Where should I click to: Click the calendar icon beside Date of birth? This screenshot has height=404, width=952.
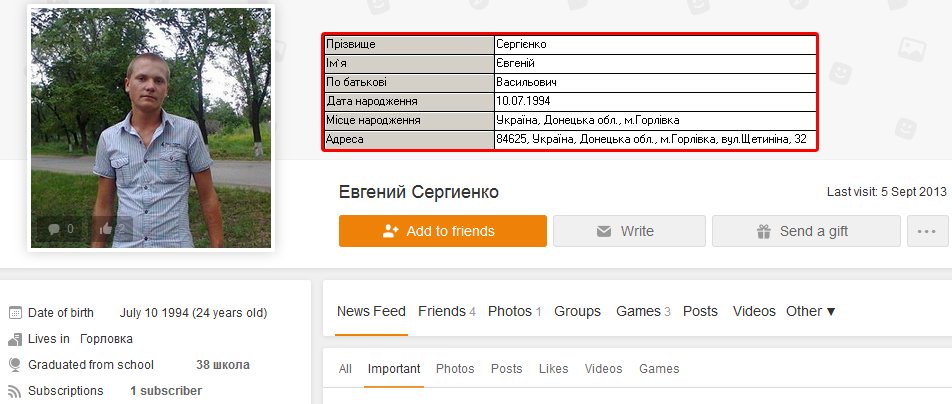(15, 313)
